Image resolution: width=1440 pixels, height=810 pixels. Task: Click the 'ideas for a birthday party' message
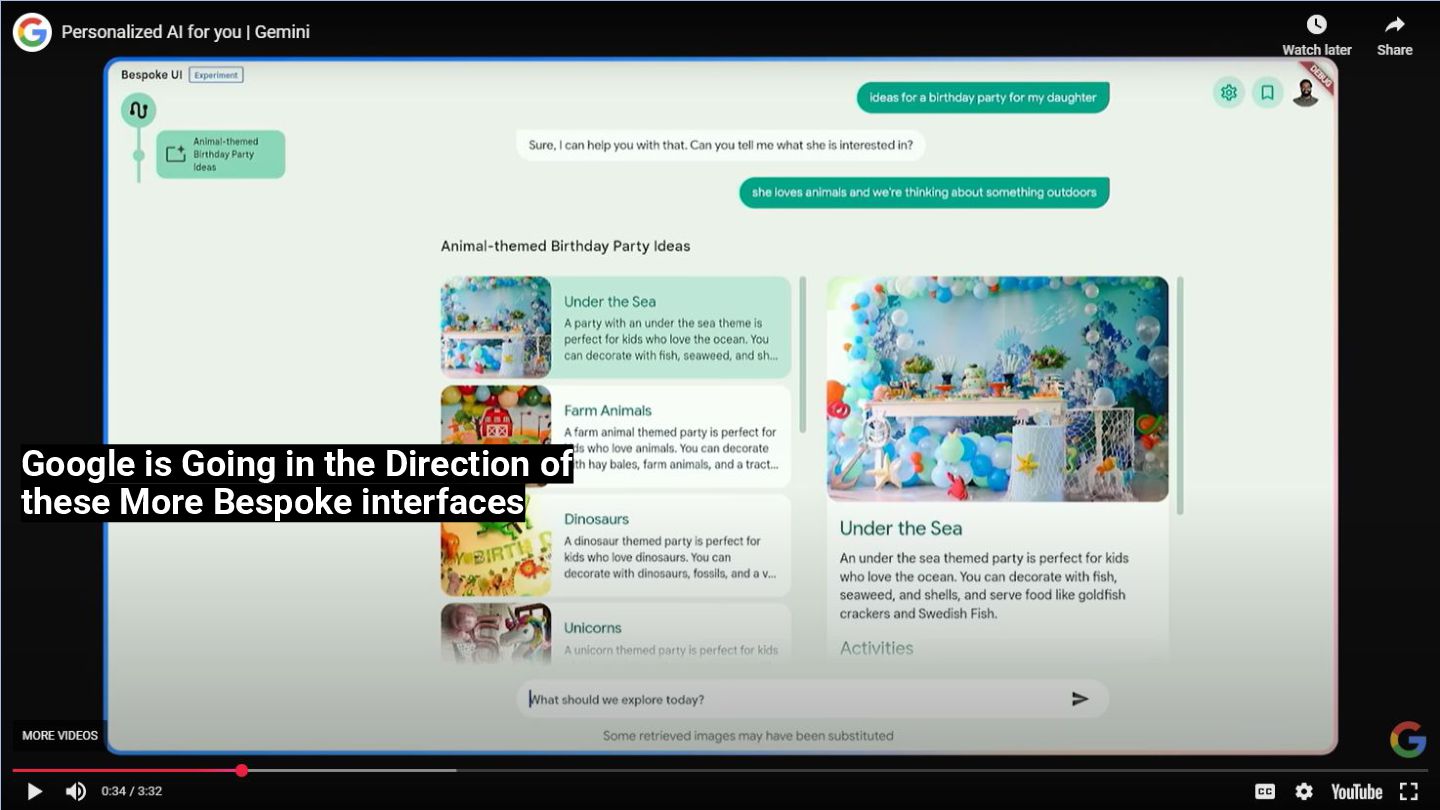click(x=983, y=97)
